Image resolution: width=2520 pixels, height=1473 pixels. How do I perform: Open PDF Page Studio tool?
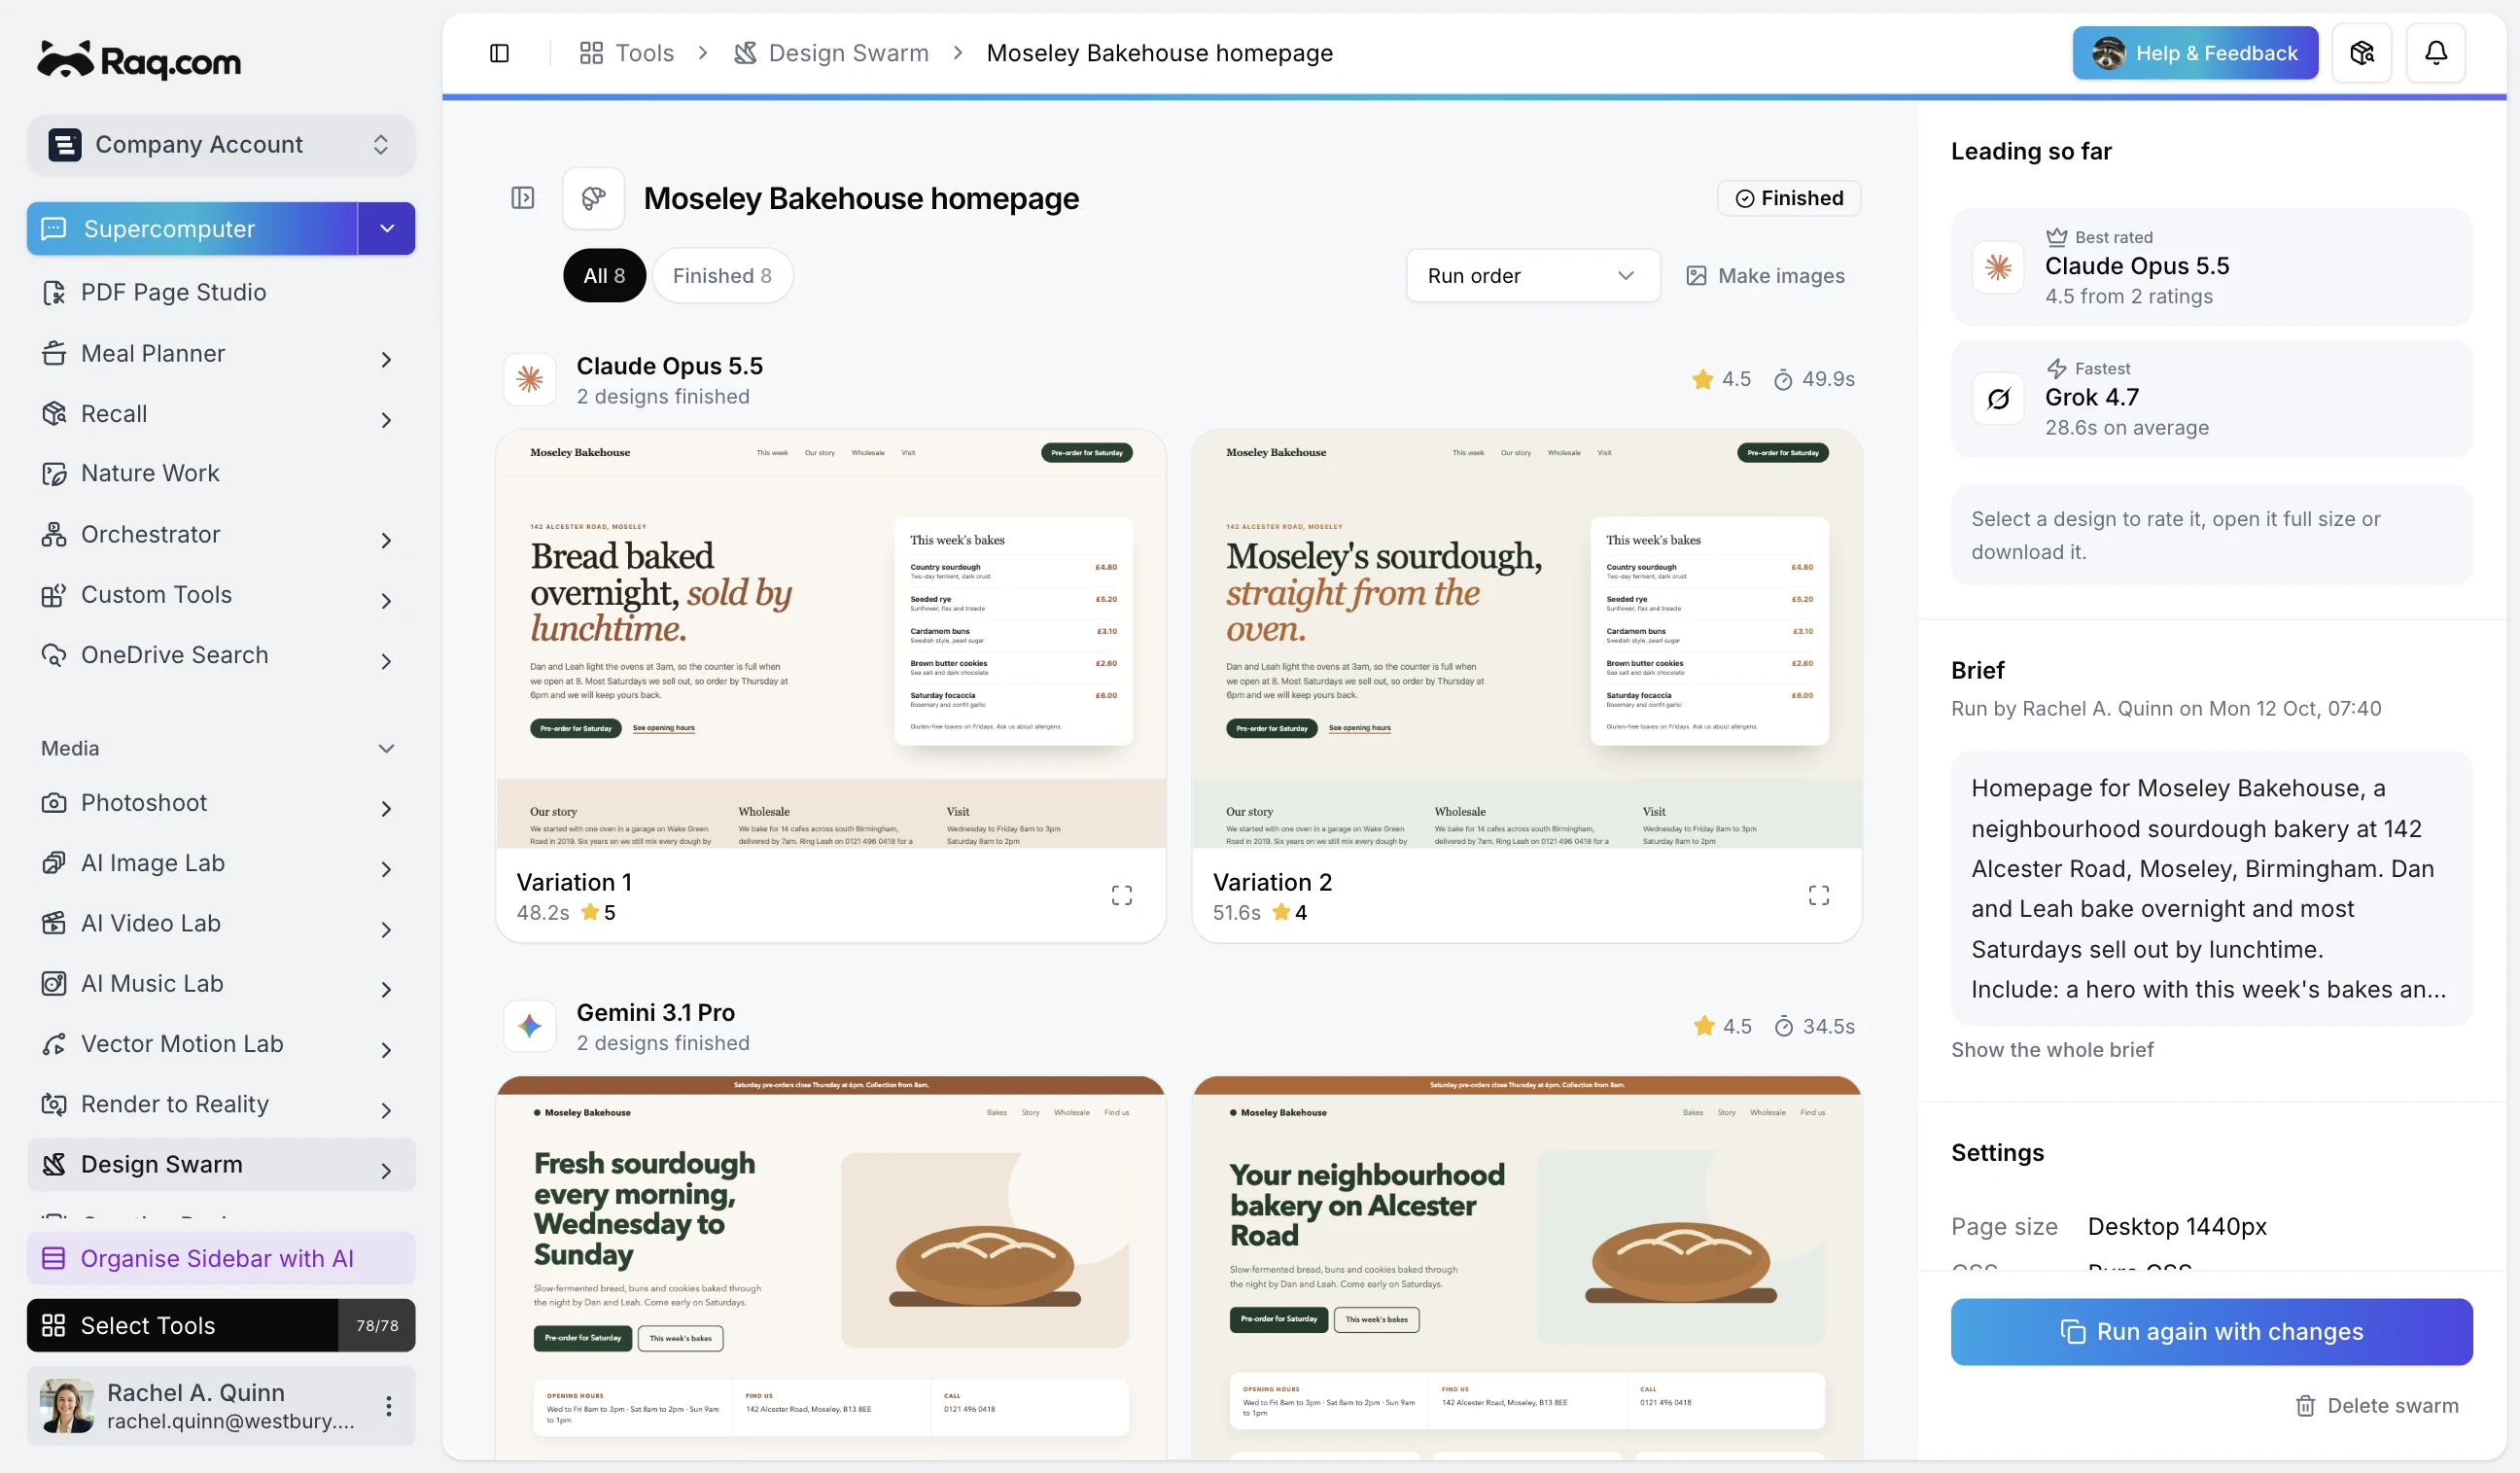click(x=220, y=292)
